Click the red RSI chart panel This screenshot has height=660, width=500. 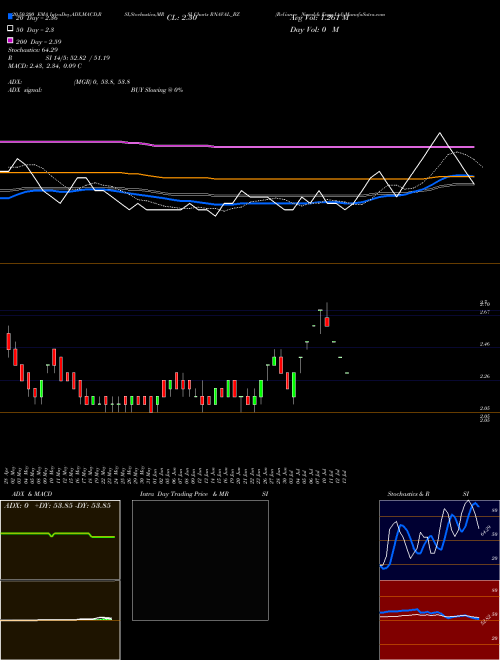point(439,620)
